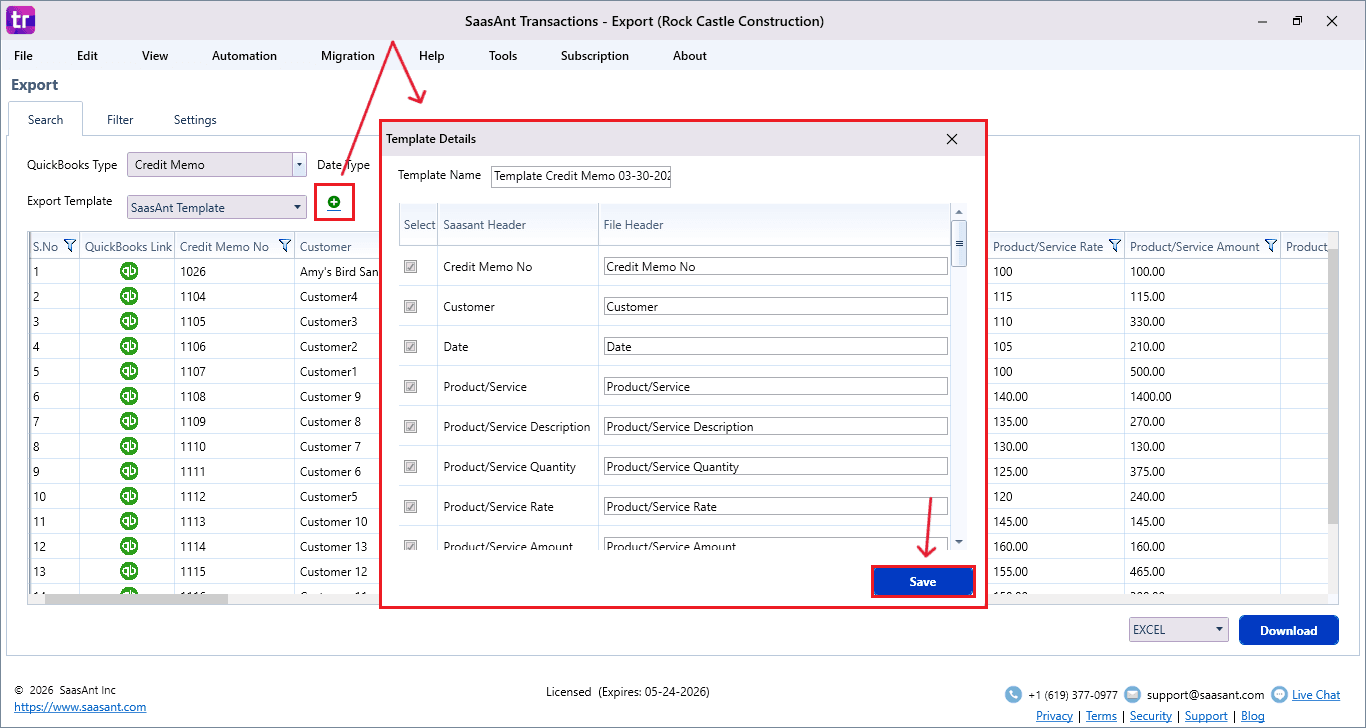
Task: Open QuickBooks link for credit memo 1105
Action: (x=129, y=321)
